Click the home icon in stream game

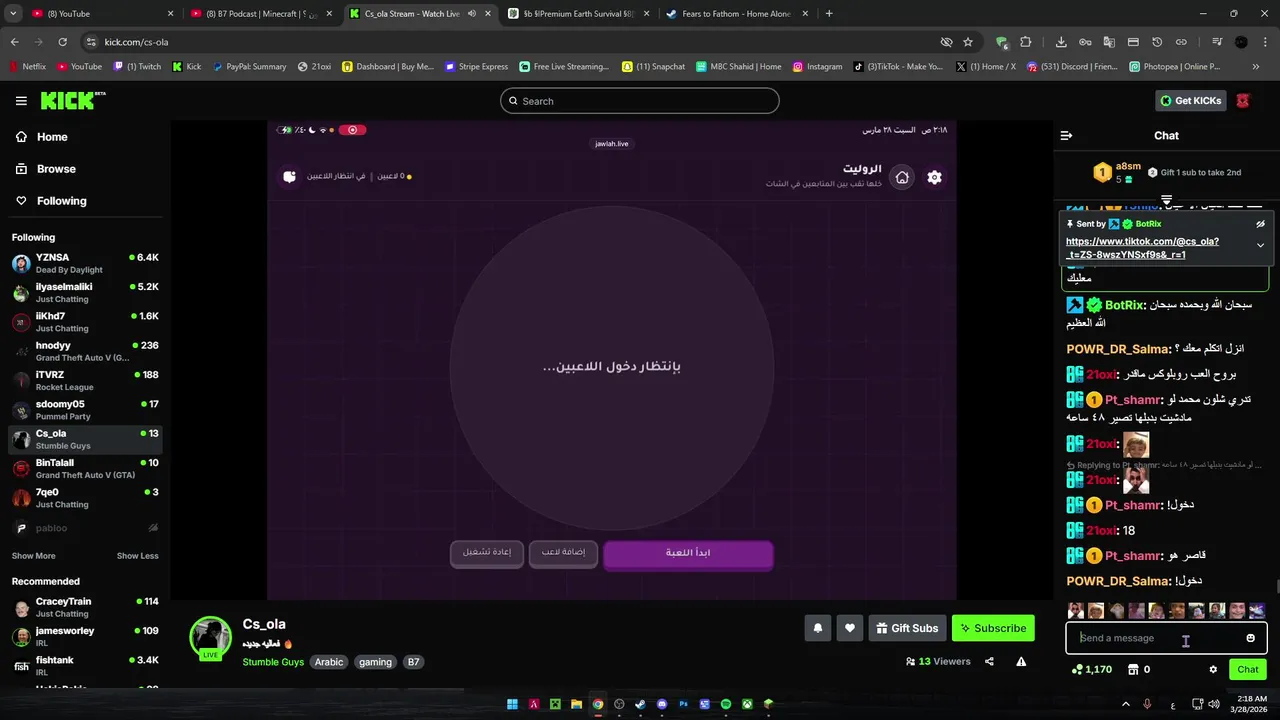click(902, 177)
